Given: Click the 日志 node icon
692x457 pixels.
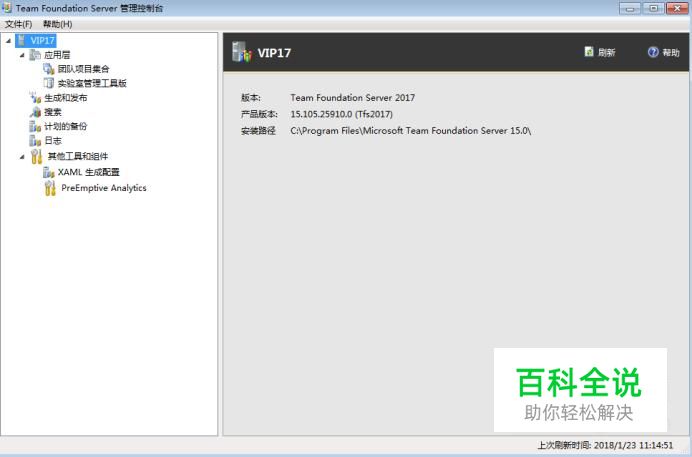Looking at the screenshot, I should coord(35,141).
